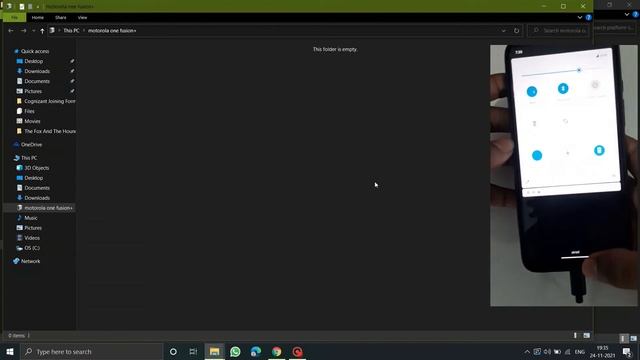Select This PC in the address path
The width and height of the screenshot is (640, 360).
(71, 31)
